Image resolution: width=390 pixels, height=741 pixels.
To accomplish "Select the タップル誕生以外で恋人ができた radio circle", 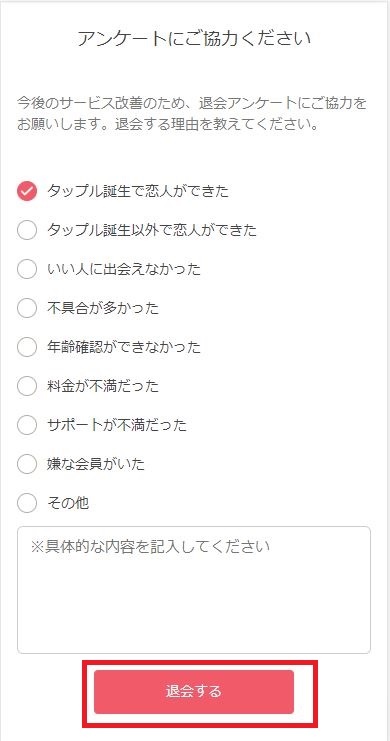I will (x=27, y=230).
